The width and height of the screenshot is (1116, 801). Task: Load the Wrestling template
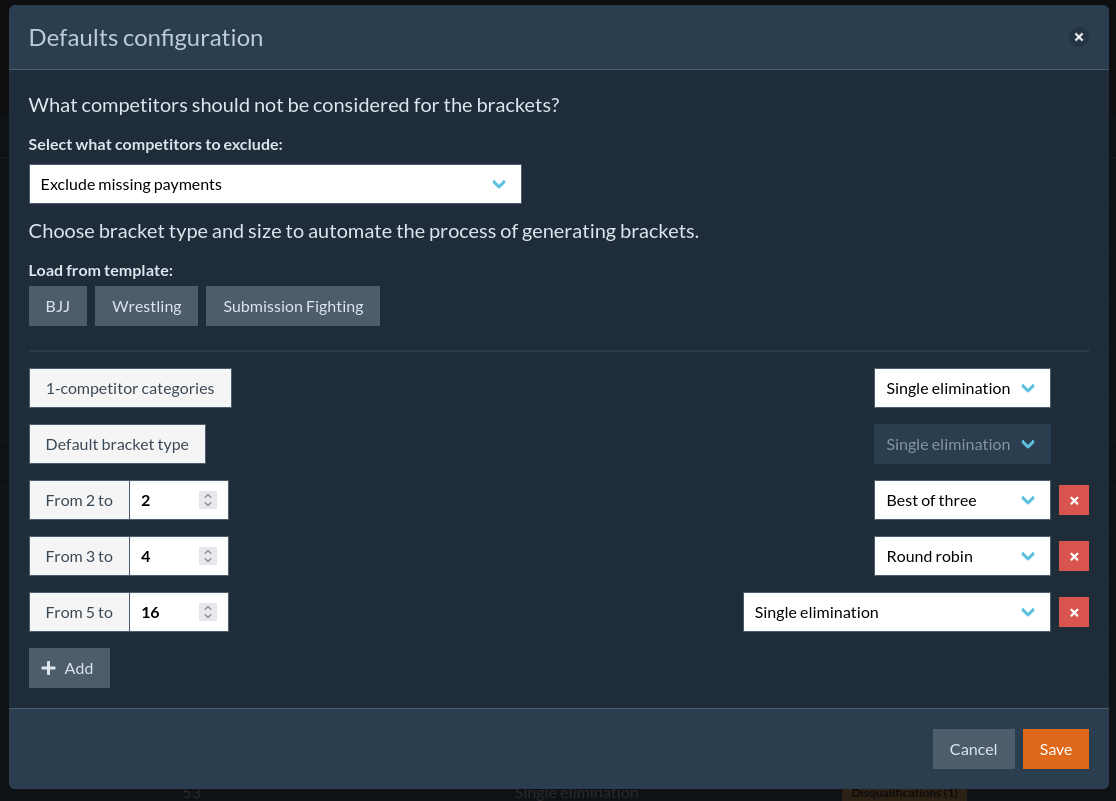147,306
